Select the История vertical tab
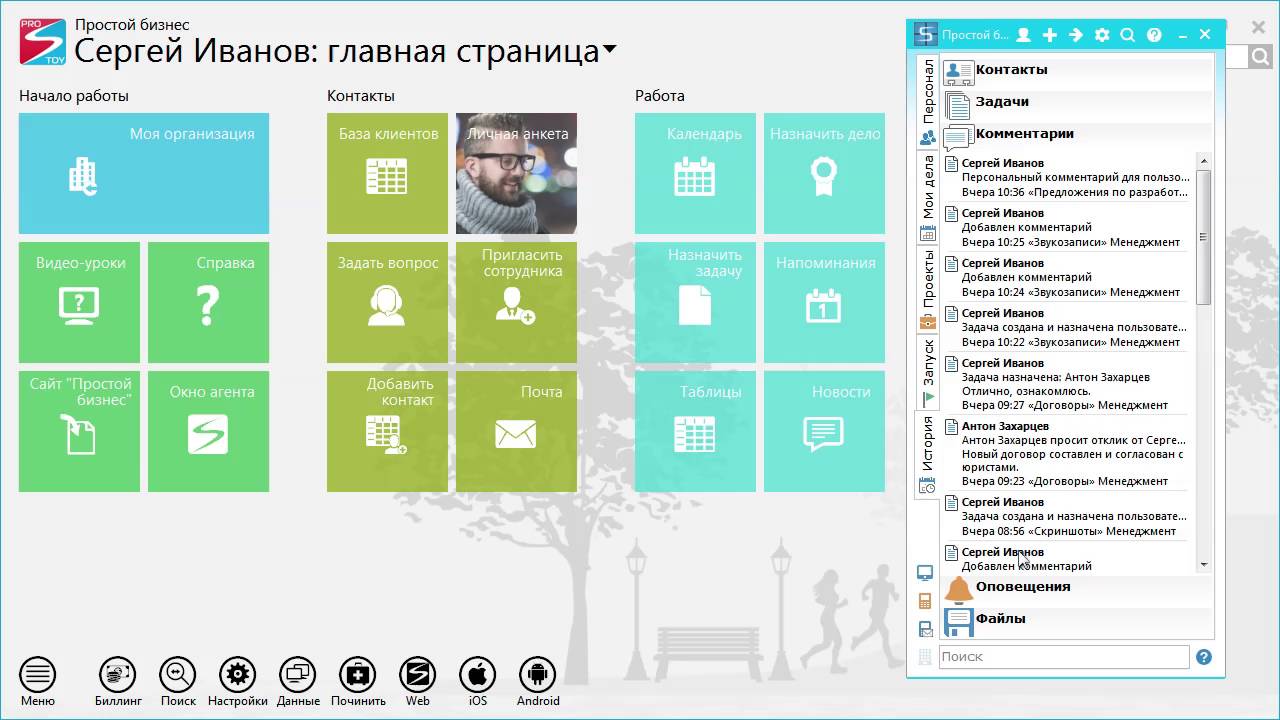The width and height of the screenshot is (1280, 720). click(x=928, y=455)
